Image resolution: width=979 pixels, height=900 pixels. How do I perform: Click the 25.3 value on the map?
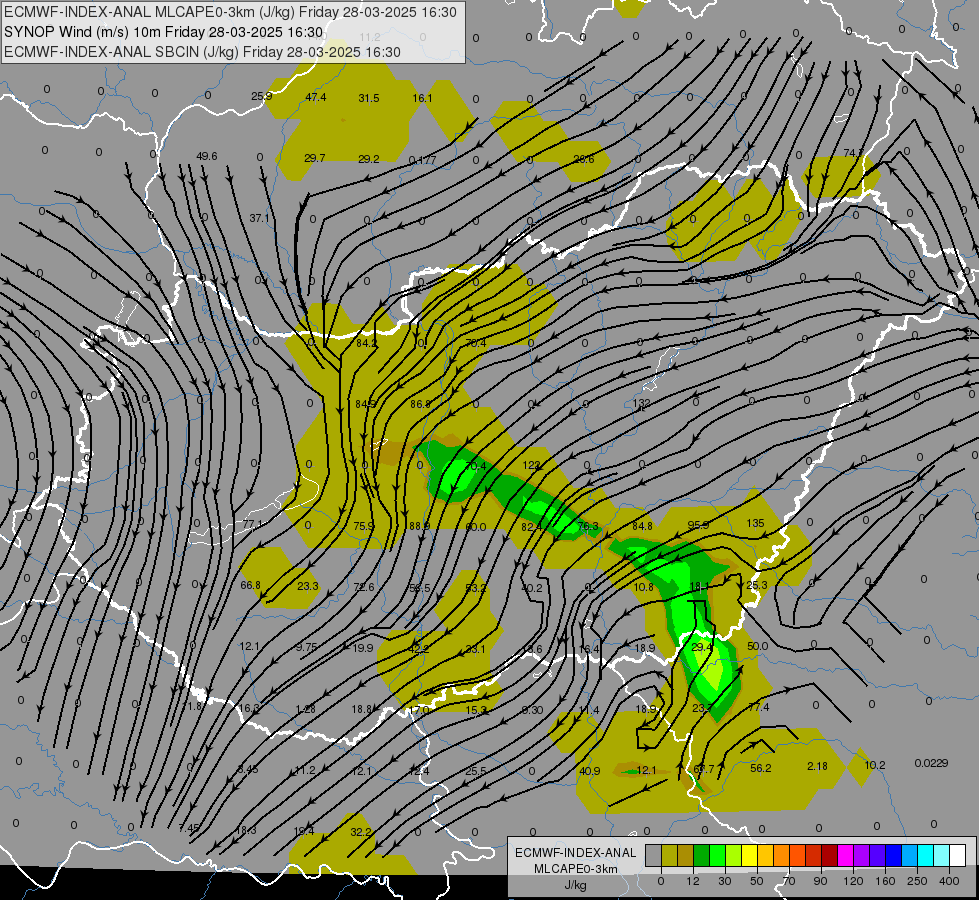pos(757,585)
